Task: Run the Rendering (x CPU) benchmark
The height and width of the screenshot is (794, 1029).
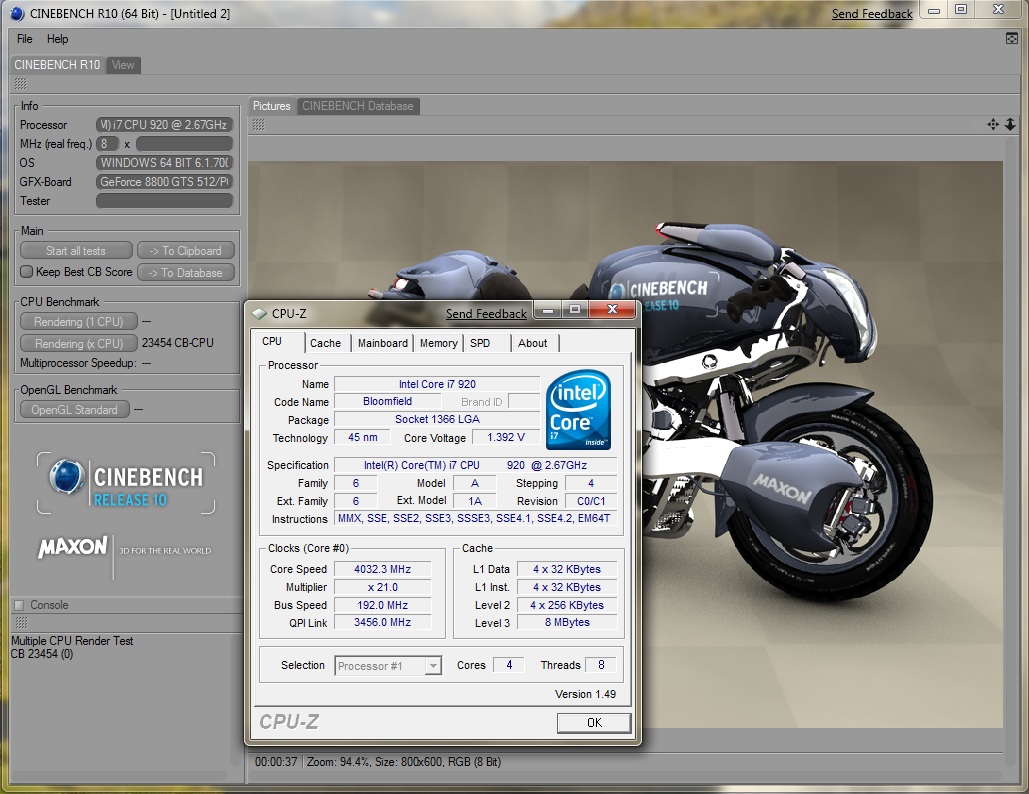Action: pyautogui.click(x=79, y=343)
